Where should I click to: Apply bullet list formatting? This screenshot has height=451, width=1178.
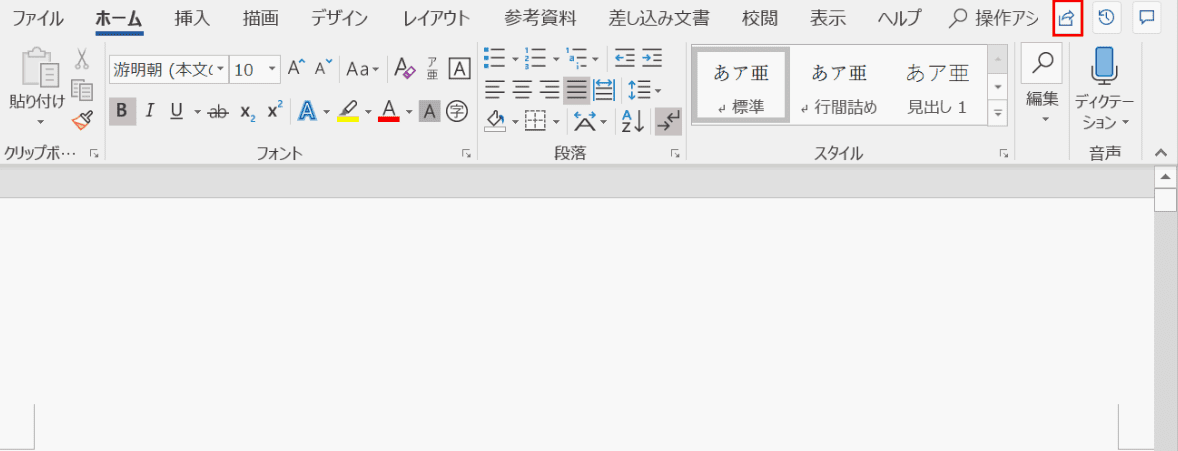click(495, 58)
